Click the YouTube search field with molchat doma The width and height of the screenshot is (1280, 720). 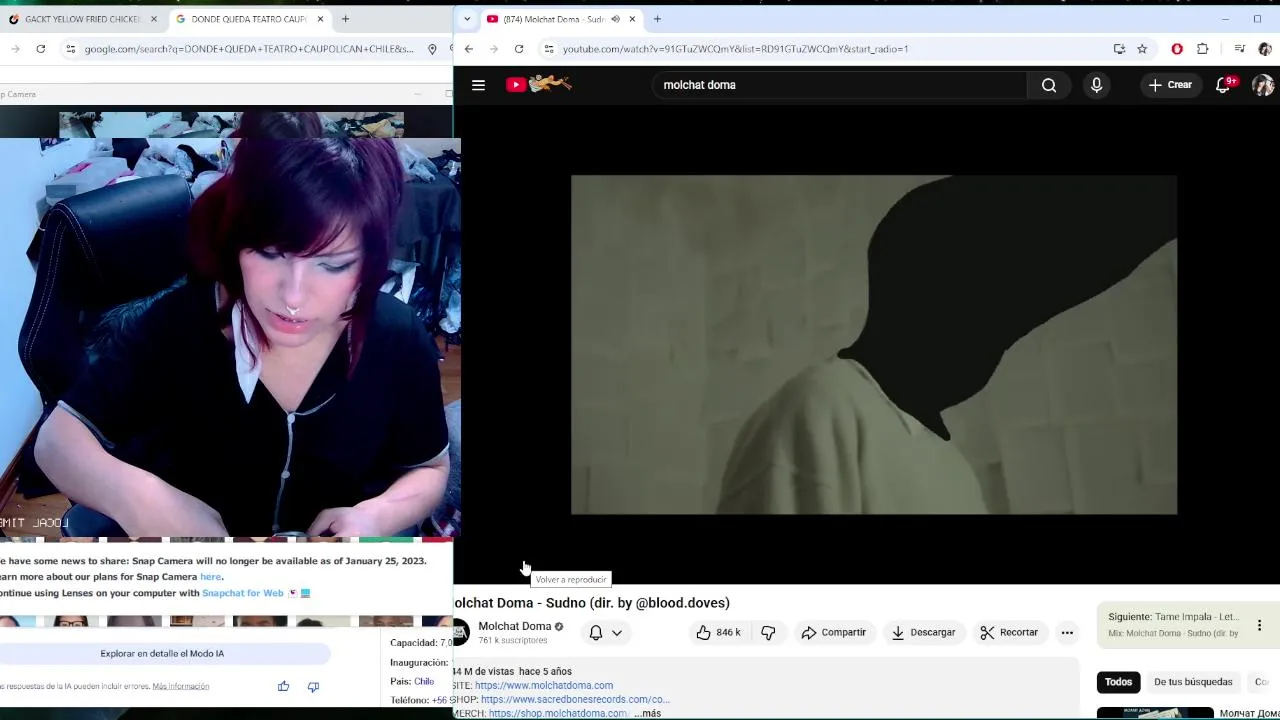(x=840, y=85)
